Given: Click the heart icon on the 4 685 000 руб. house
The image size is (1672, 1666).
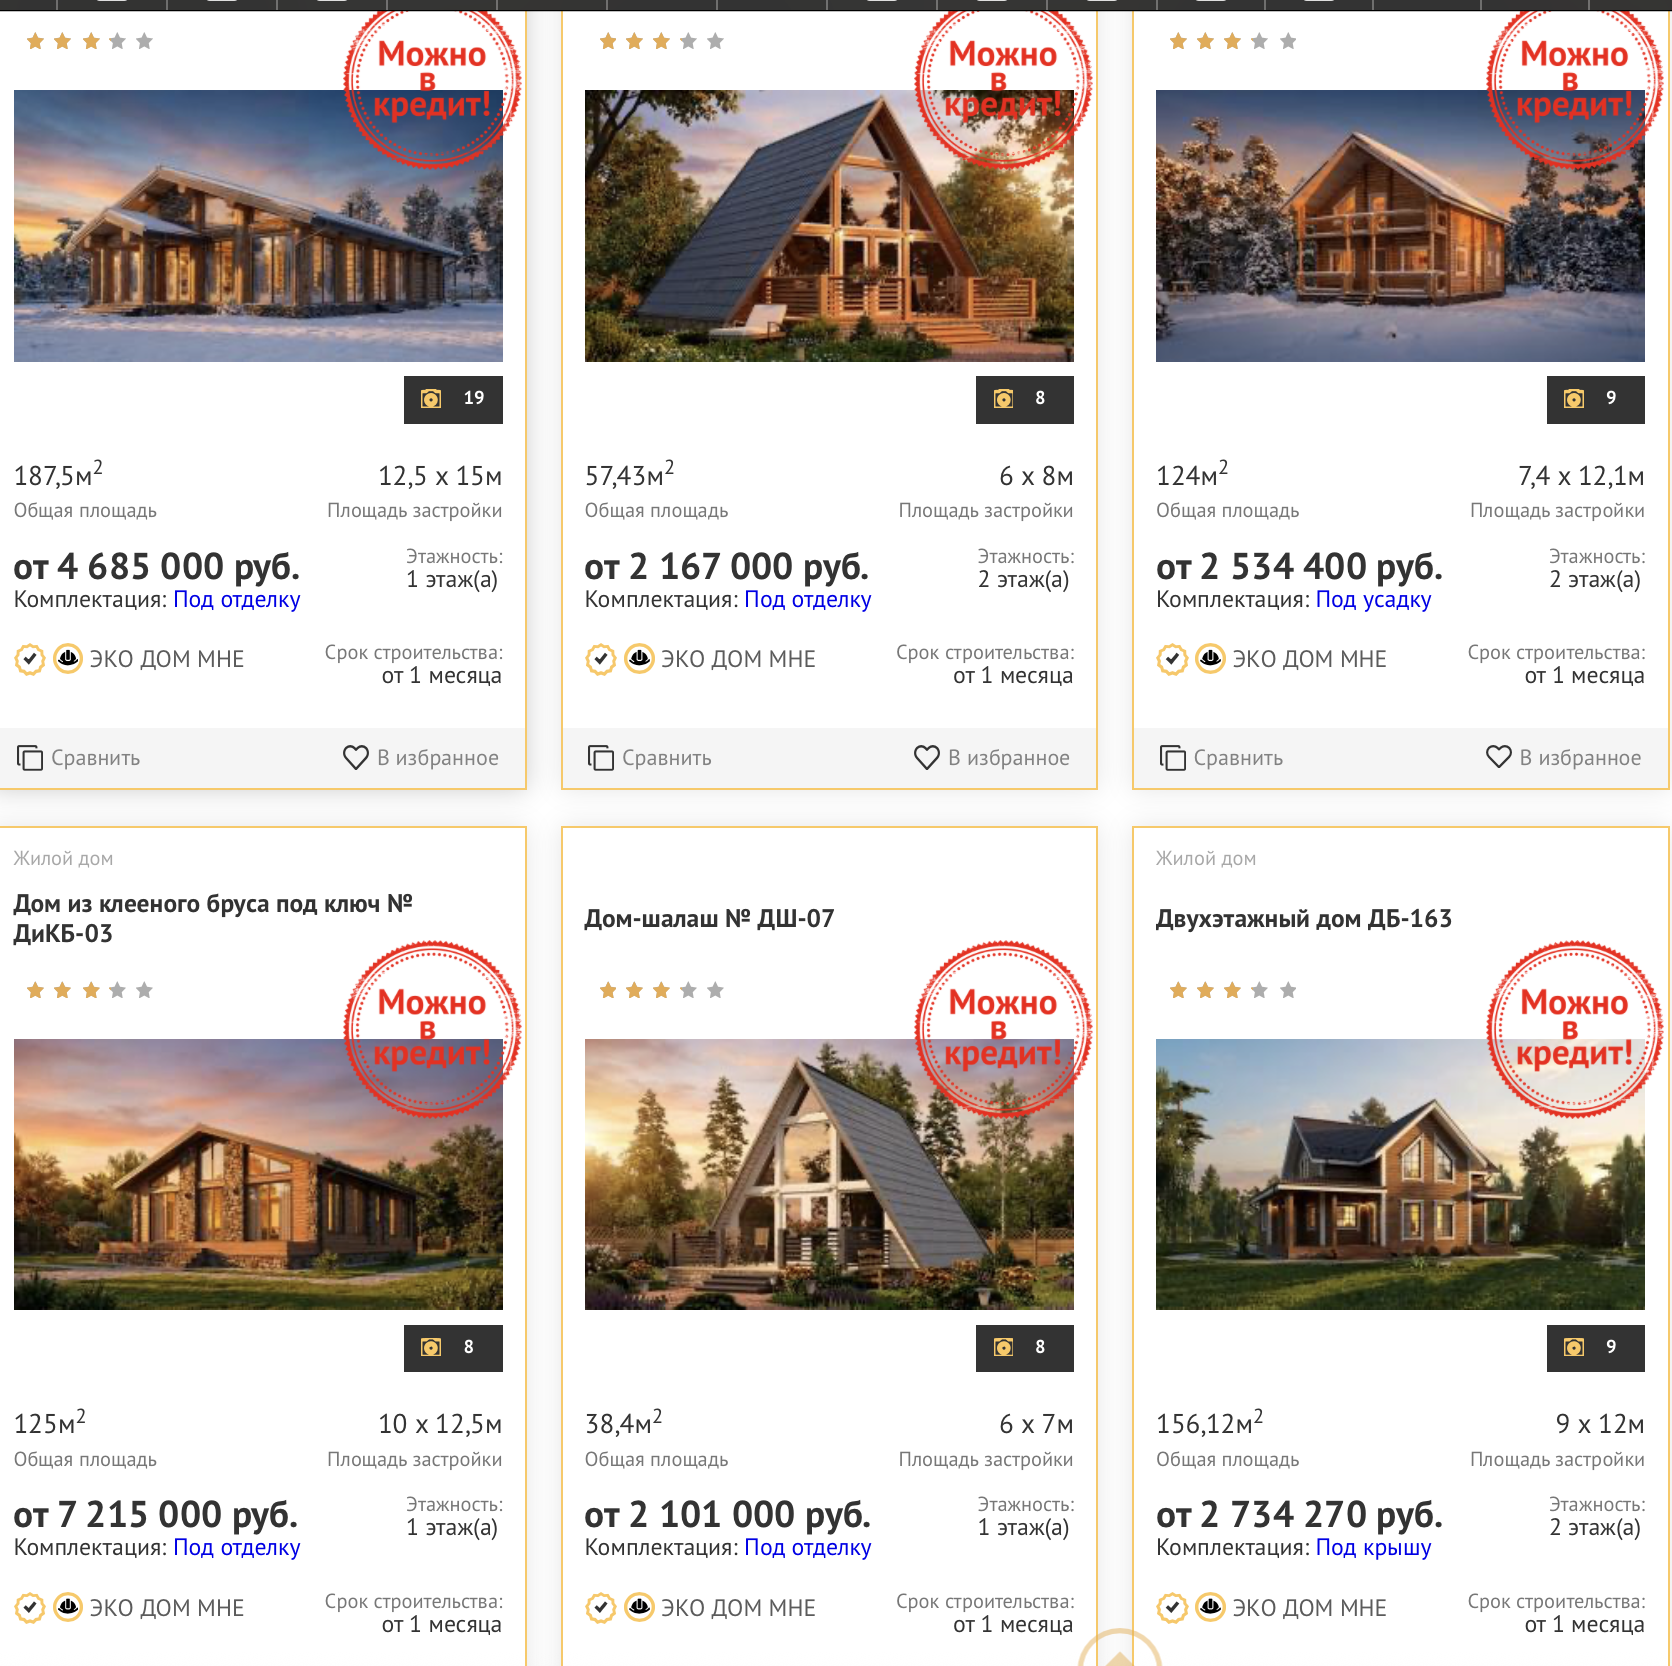Looking at the screenshot, I should pyautogui.click(x=355, y=757).
